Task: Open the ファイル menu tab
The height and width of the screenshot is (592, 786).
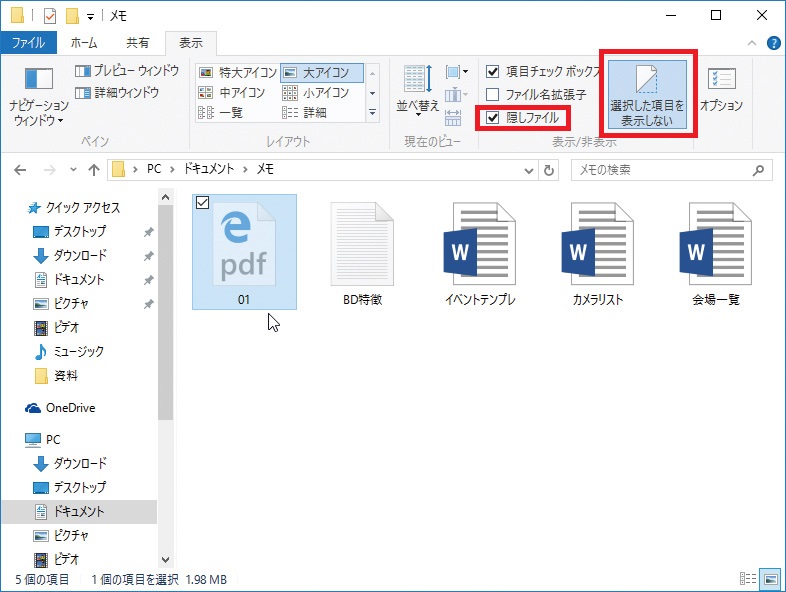Action: tap(29, 43)
